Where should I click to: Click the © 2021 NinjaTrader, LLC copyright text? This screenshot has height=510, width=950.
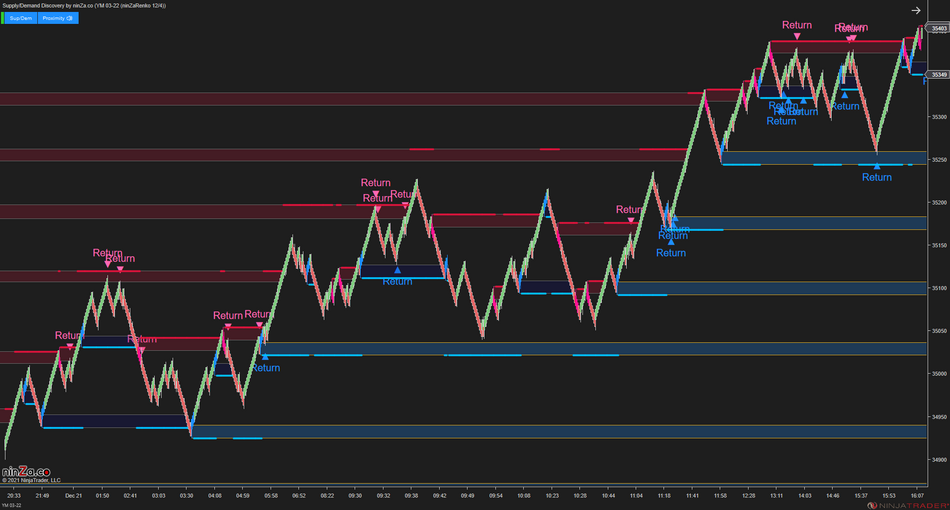coord(32,480)
